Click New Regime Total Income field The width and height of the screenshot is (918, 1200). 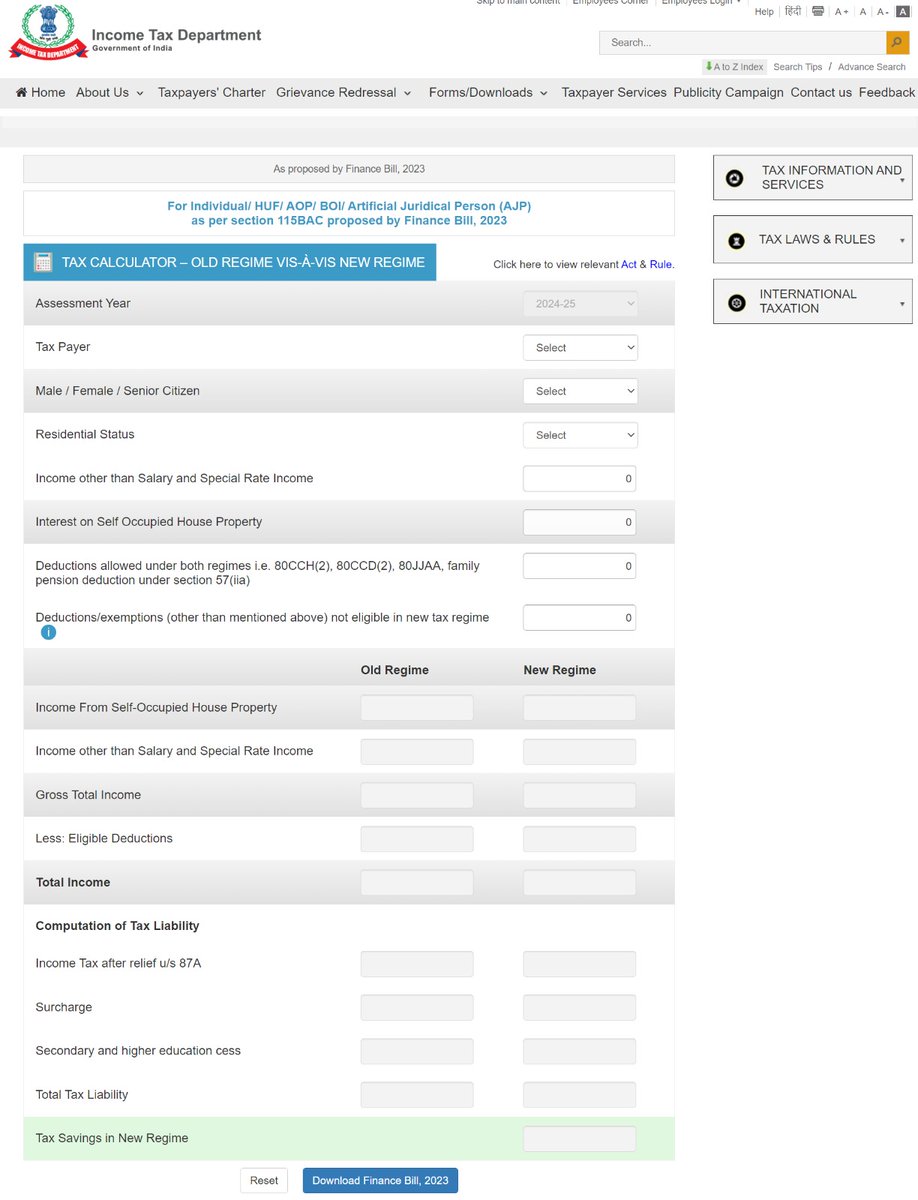(x=579, y=883)
